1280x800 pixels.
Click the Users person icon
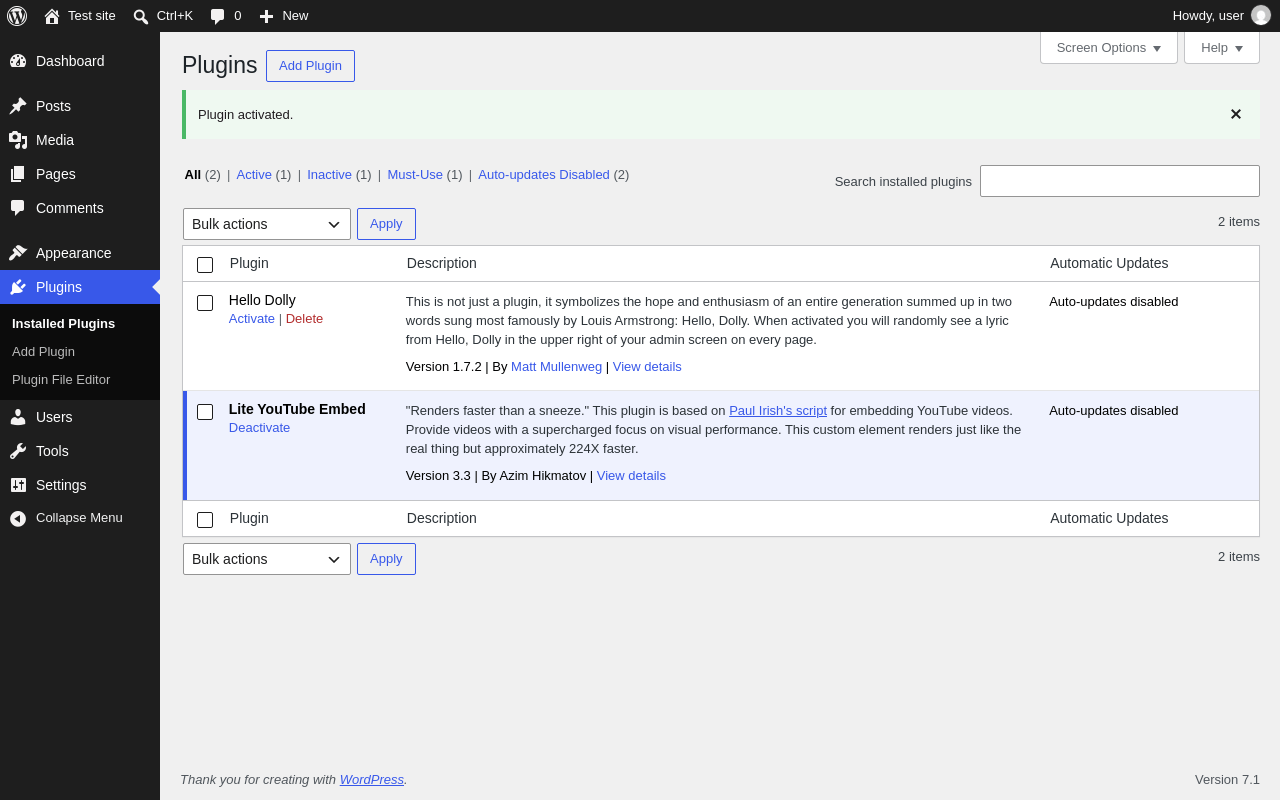pyautogui.click(x=18, y=417)
